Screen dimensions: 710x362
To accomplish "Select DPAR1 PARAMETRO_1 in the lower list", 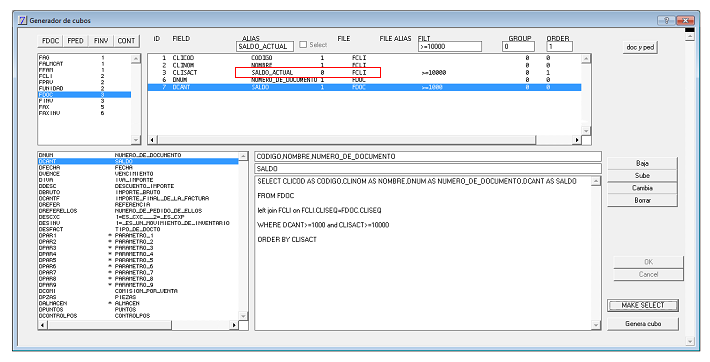I will (x=138, y=236).
